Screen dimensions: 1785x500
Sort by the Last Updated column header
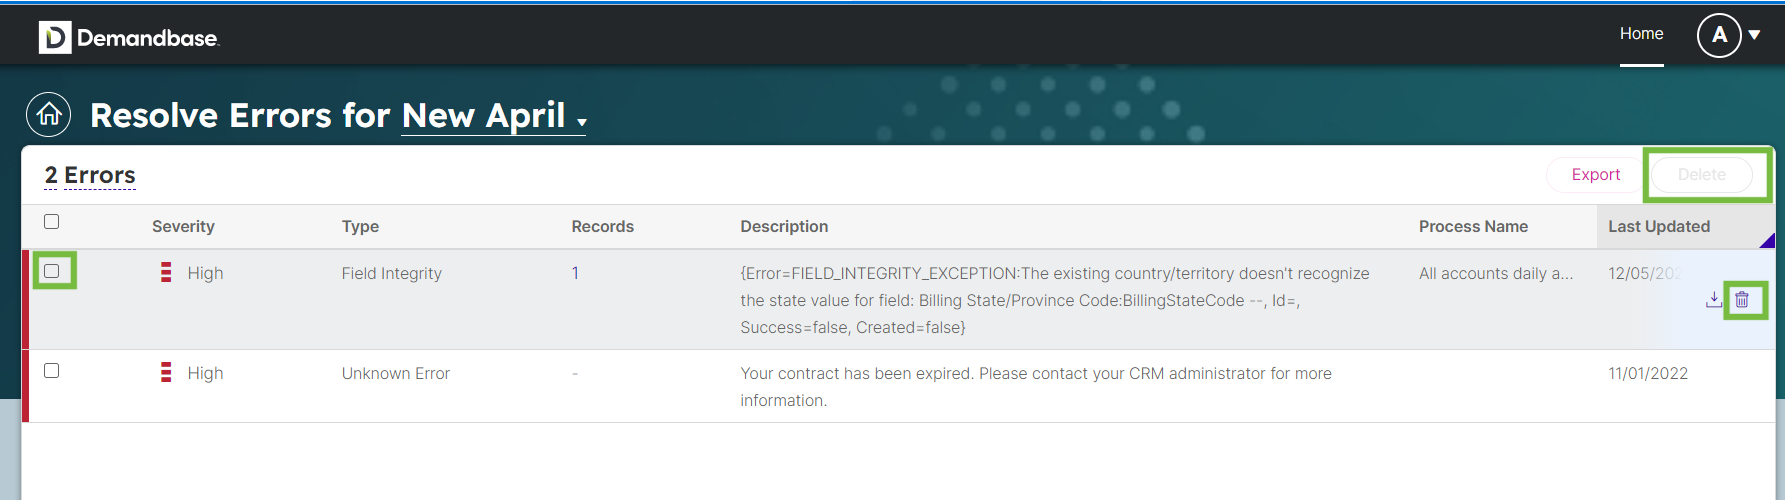click(x=1658, y=227)
